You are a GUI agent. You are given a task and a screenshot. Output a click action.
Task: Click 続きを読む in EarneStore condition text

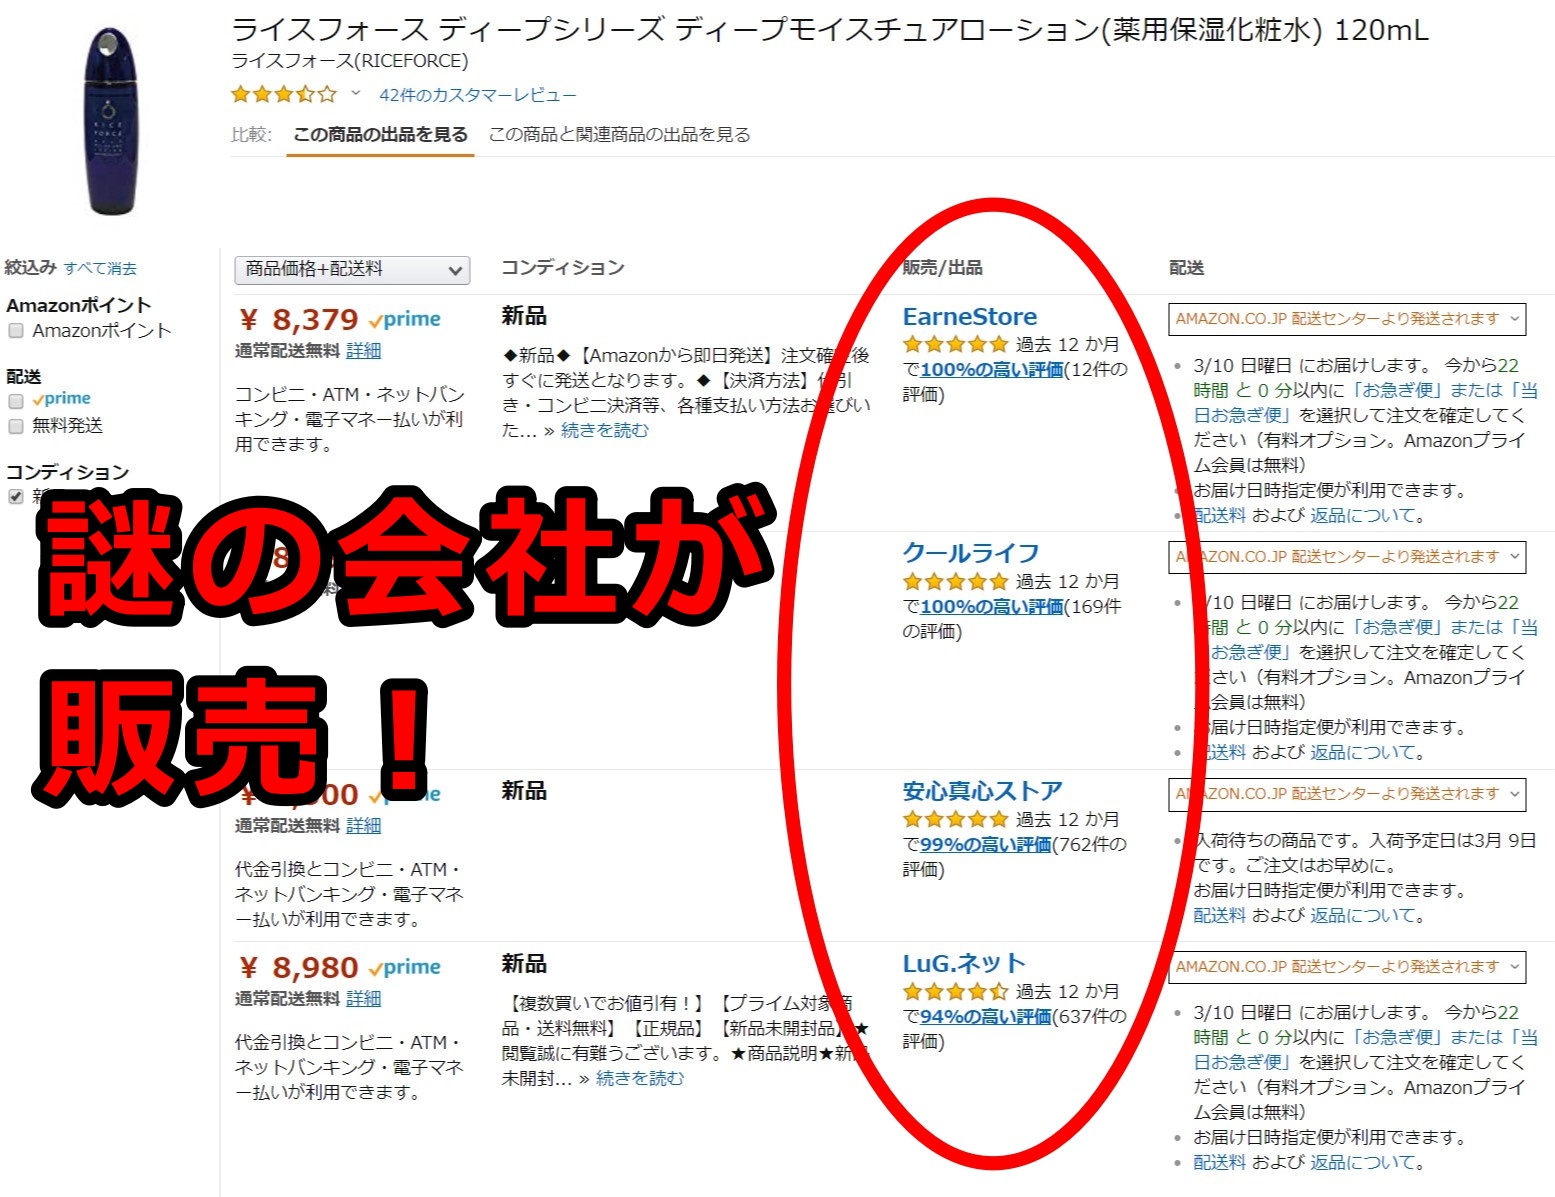click(605, 430)
